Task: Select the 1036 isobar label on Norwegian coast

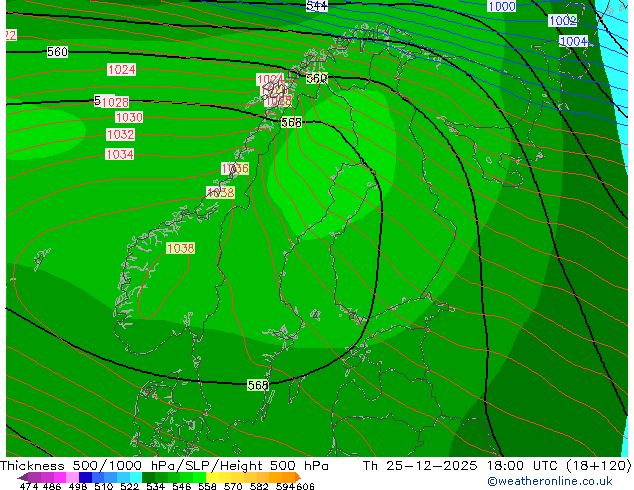Action: [x=235, y=169]
